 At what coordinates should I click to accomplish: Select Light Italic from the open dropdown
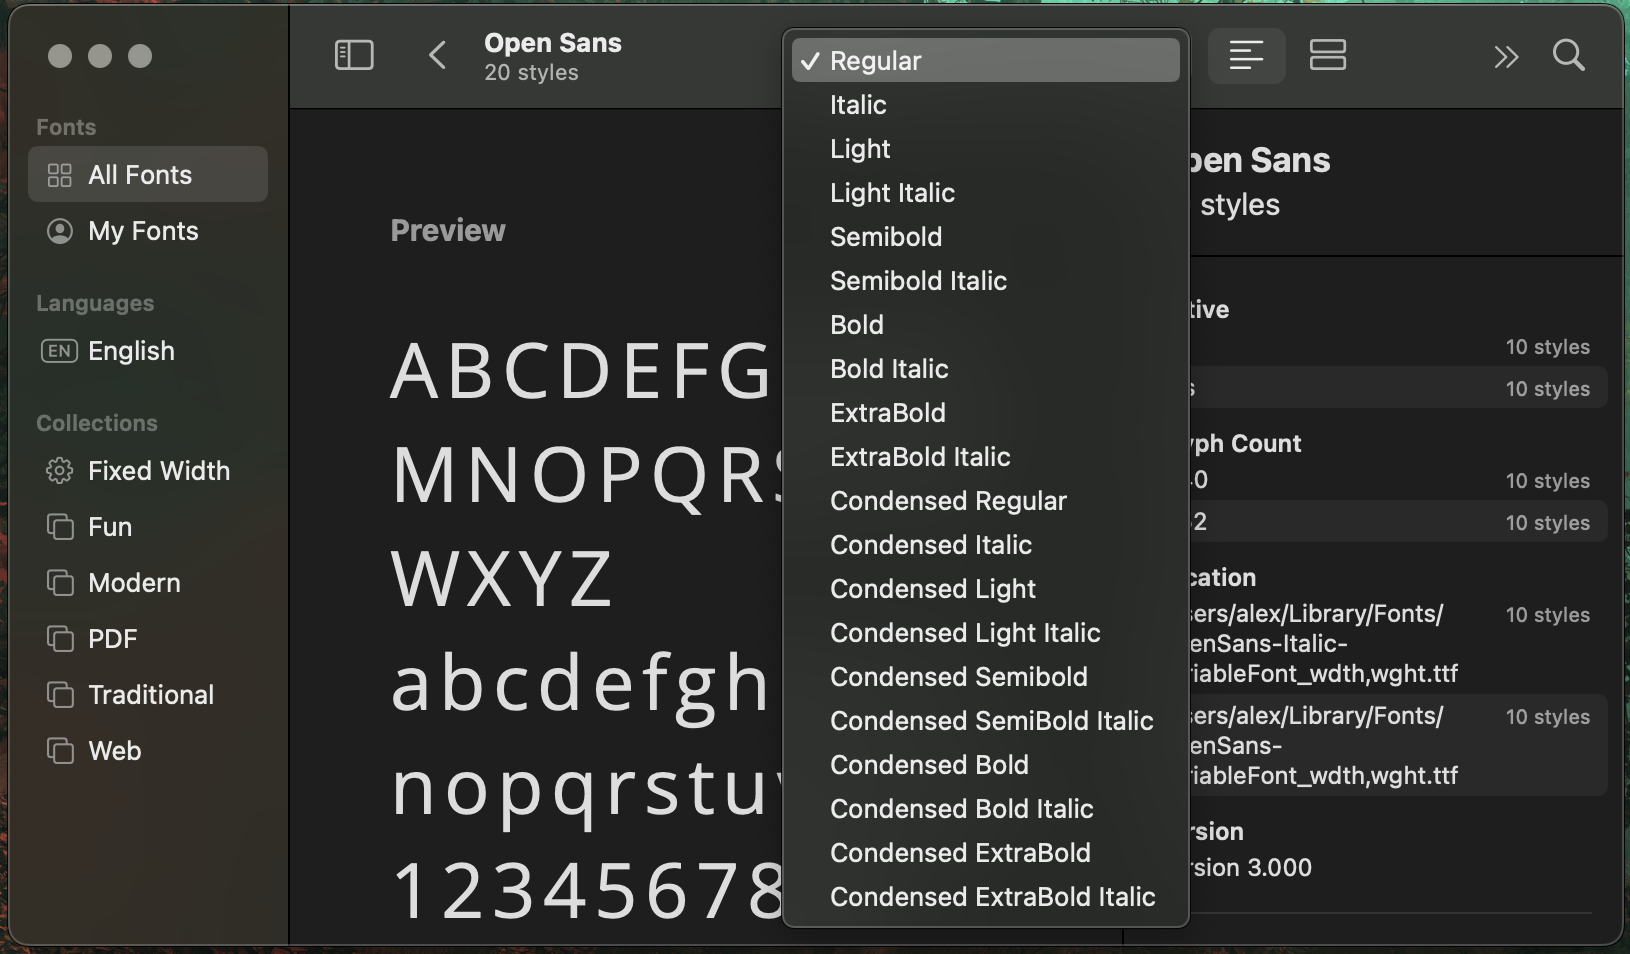892,193
